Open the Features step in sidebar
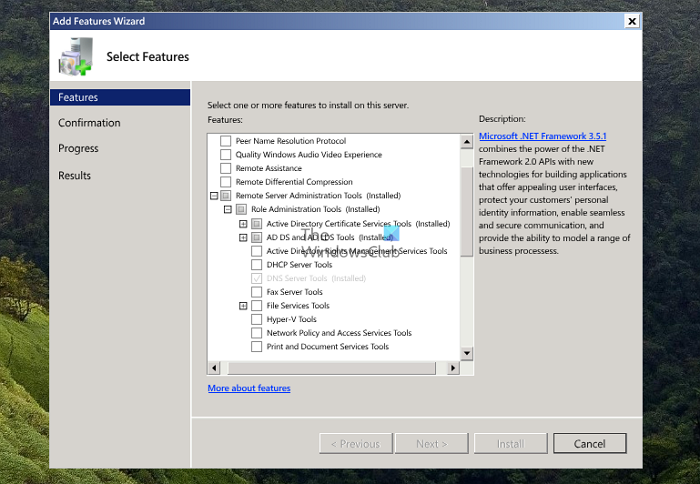 [120, 97]
